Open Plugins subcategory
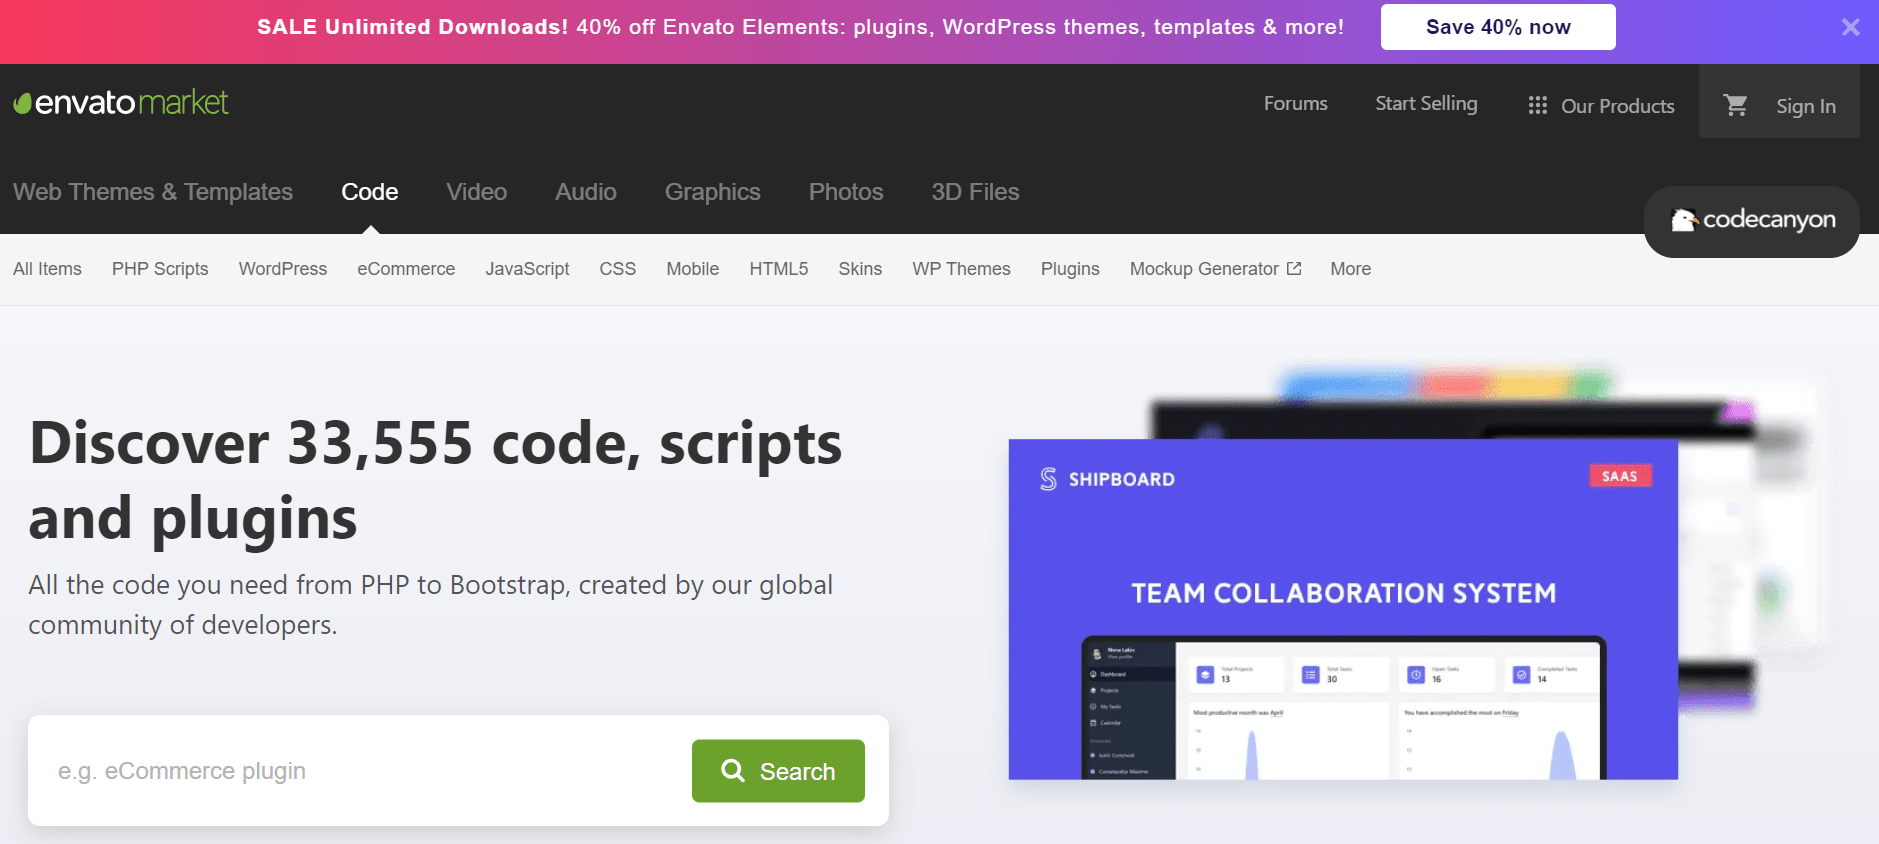1879x844 pixels. point(1070,269)
